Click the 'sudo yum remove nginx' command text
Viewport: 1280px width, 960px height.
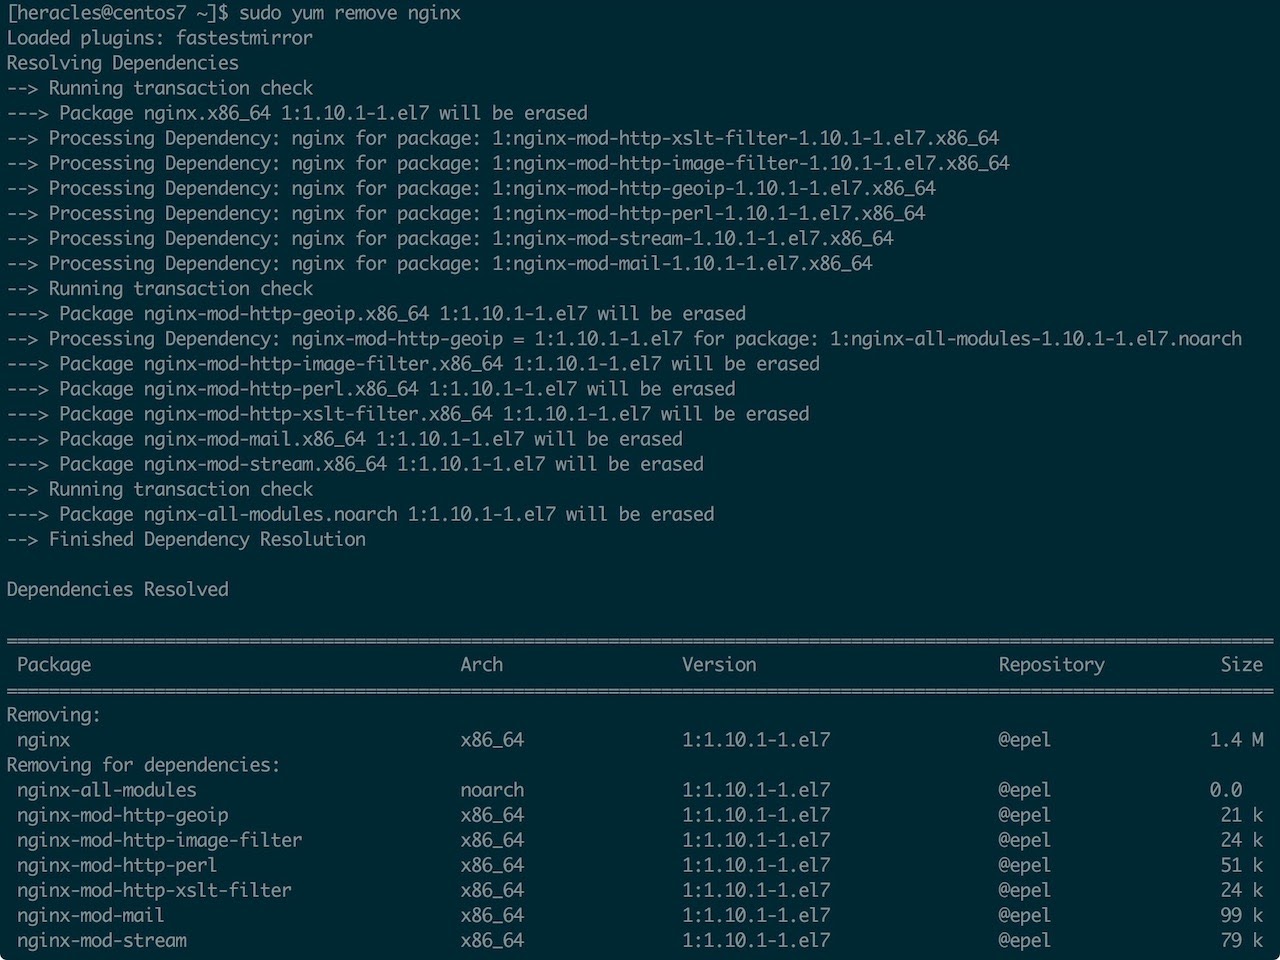pos(350,13)
